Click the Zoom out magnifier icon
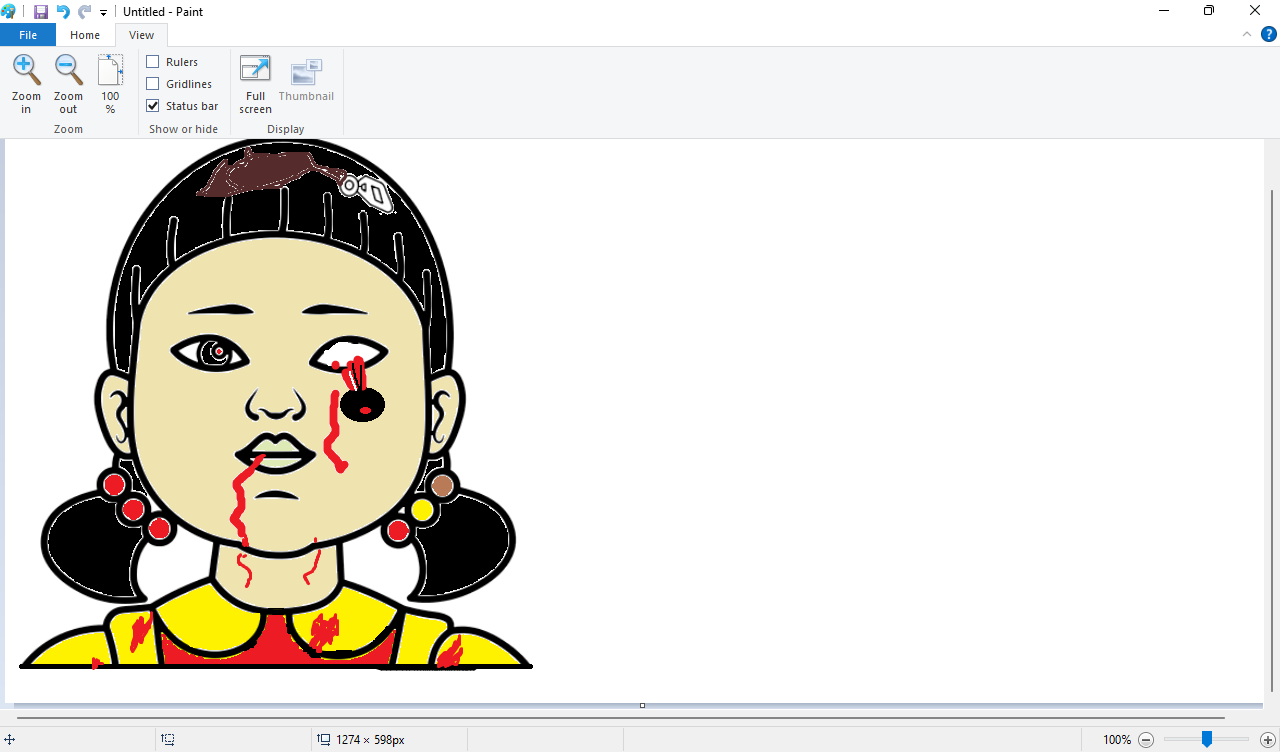 point(68,71)
